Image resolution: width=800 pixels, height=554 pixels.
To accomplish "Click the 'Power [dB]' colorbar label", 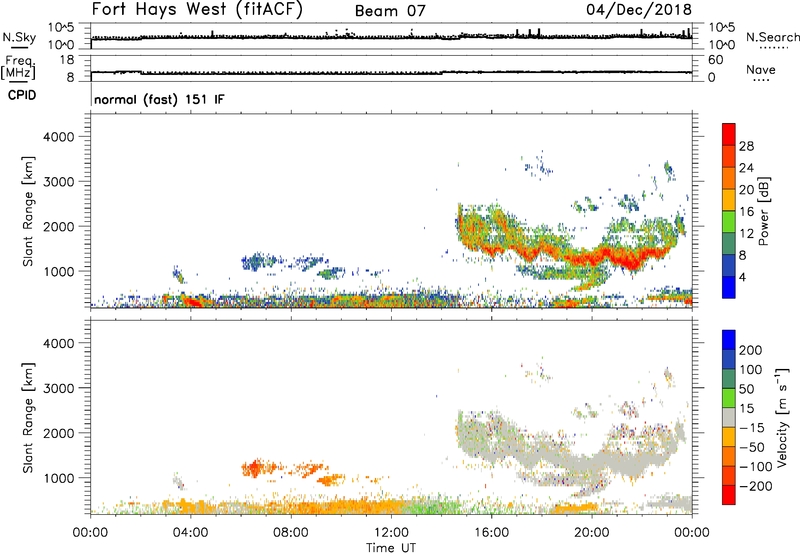I will (x=763, y=211).
